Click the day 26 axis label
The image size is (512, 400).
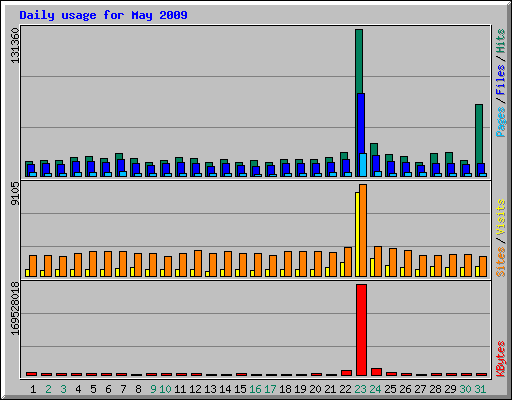(405, 389)
